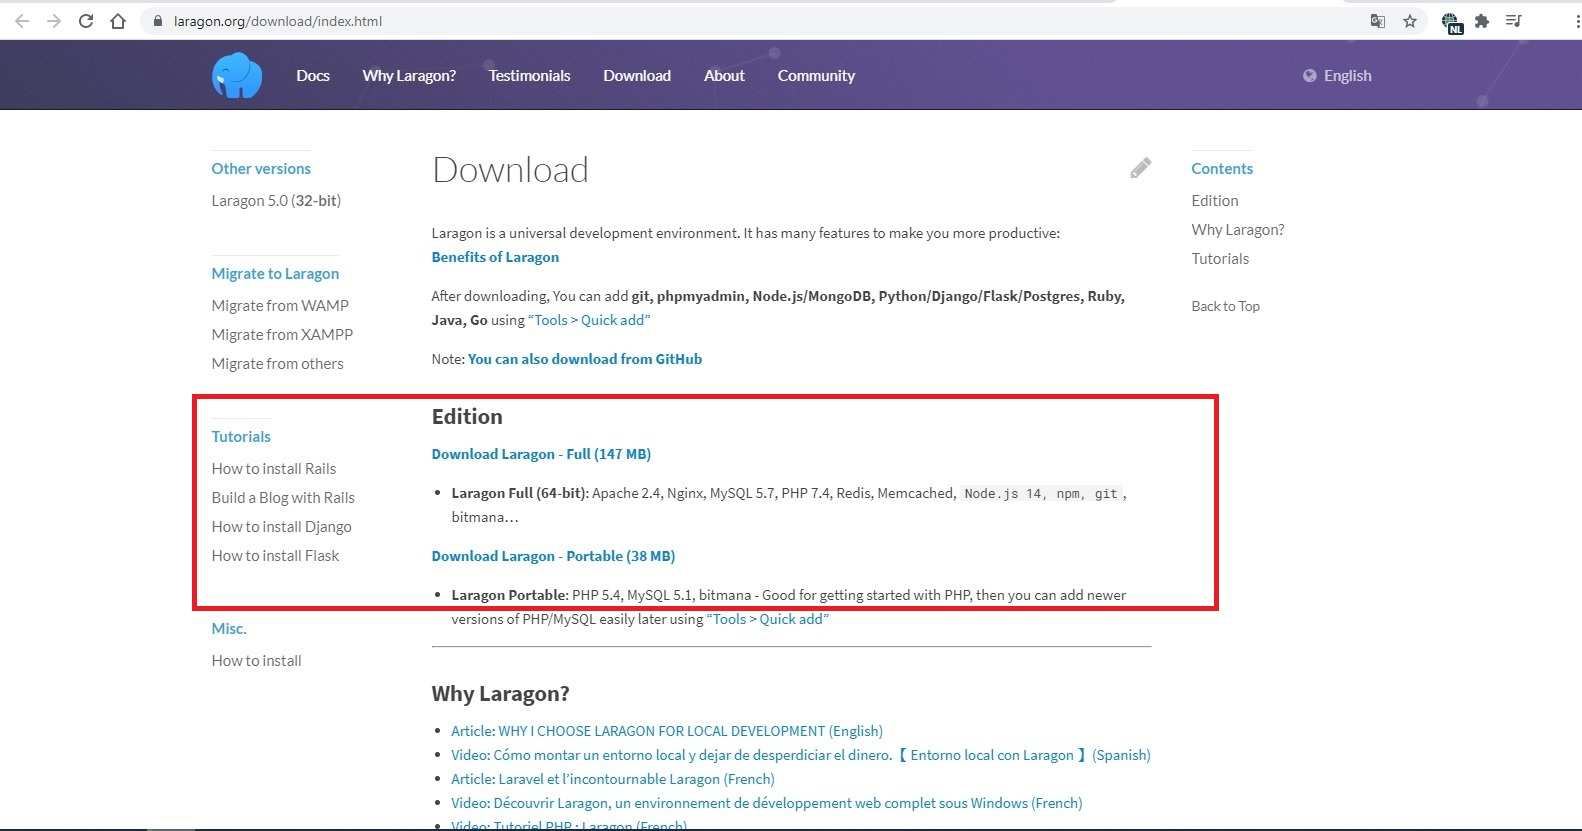
Task: Click the Misc. sidebar heading
Action: coord(229,629)
